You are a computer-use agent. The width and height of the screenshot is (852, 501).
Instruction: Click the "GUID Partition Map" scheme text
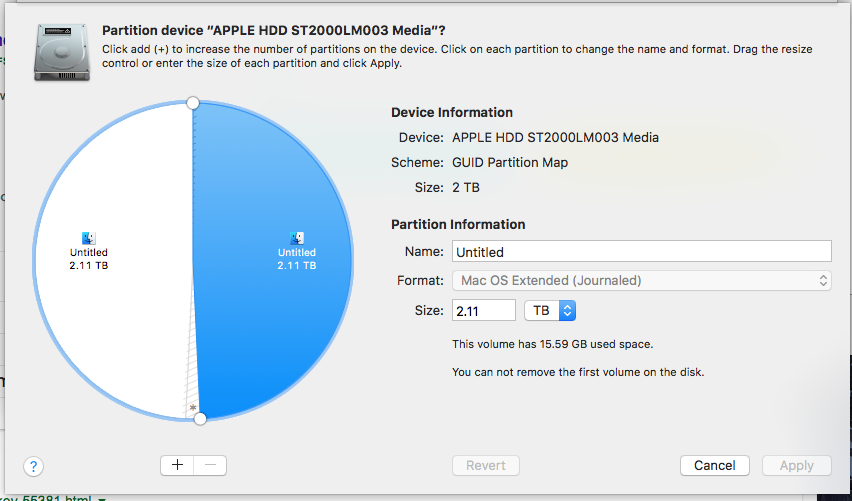click(510, 162)
